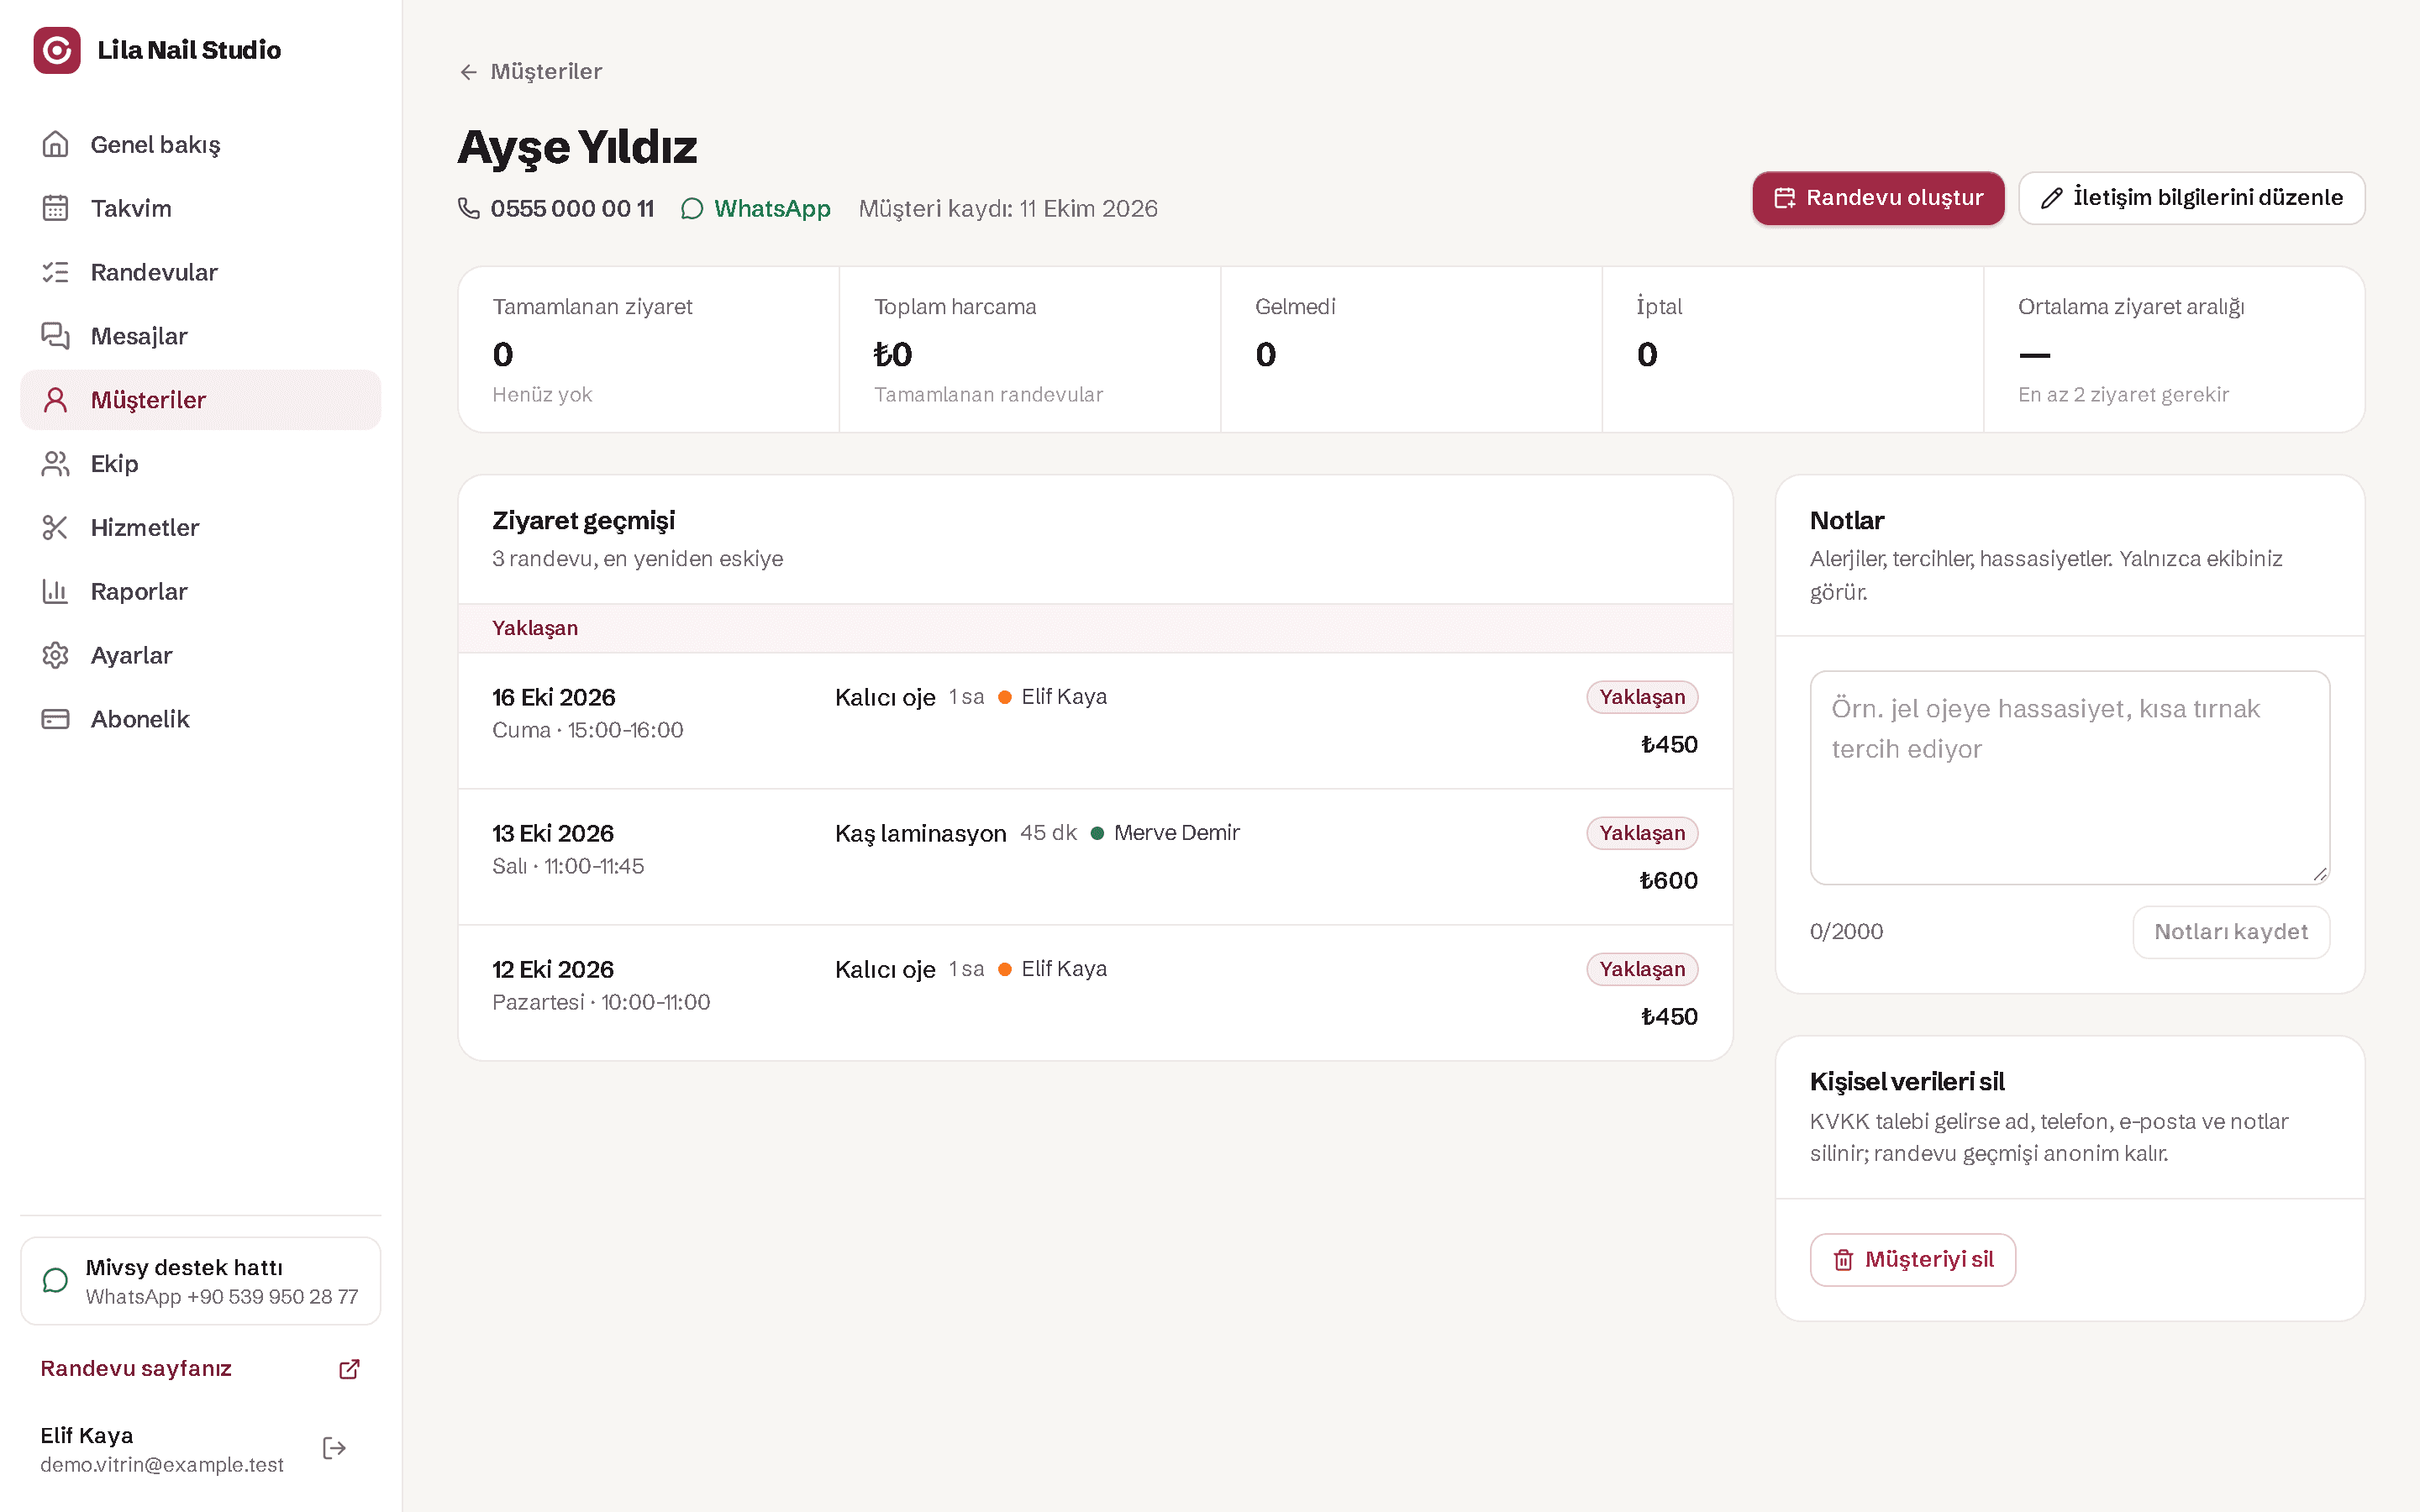Click the phone icon beside 0555 000 00 11
Viewport: 2420px width, 1512px height.
tap(468, 208)
